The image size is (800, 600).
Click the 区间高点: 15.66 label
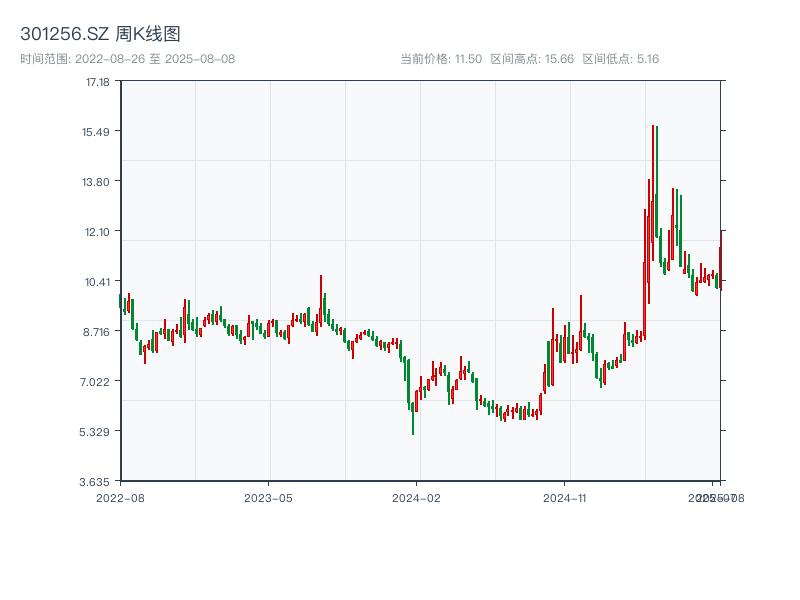(x=532, y=59)
